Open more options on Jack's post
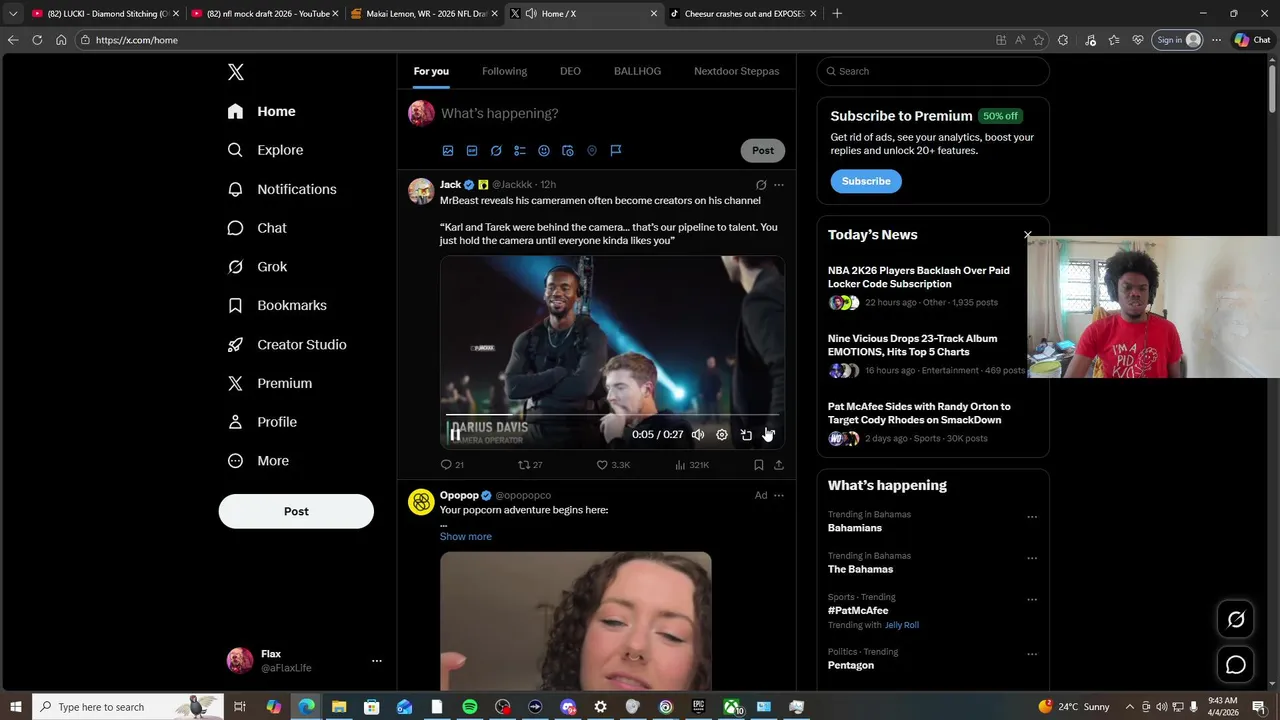Image resolution: width=1280 pixels, height=720 pixels. (779, 185)
